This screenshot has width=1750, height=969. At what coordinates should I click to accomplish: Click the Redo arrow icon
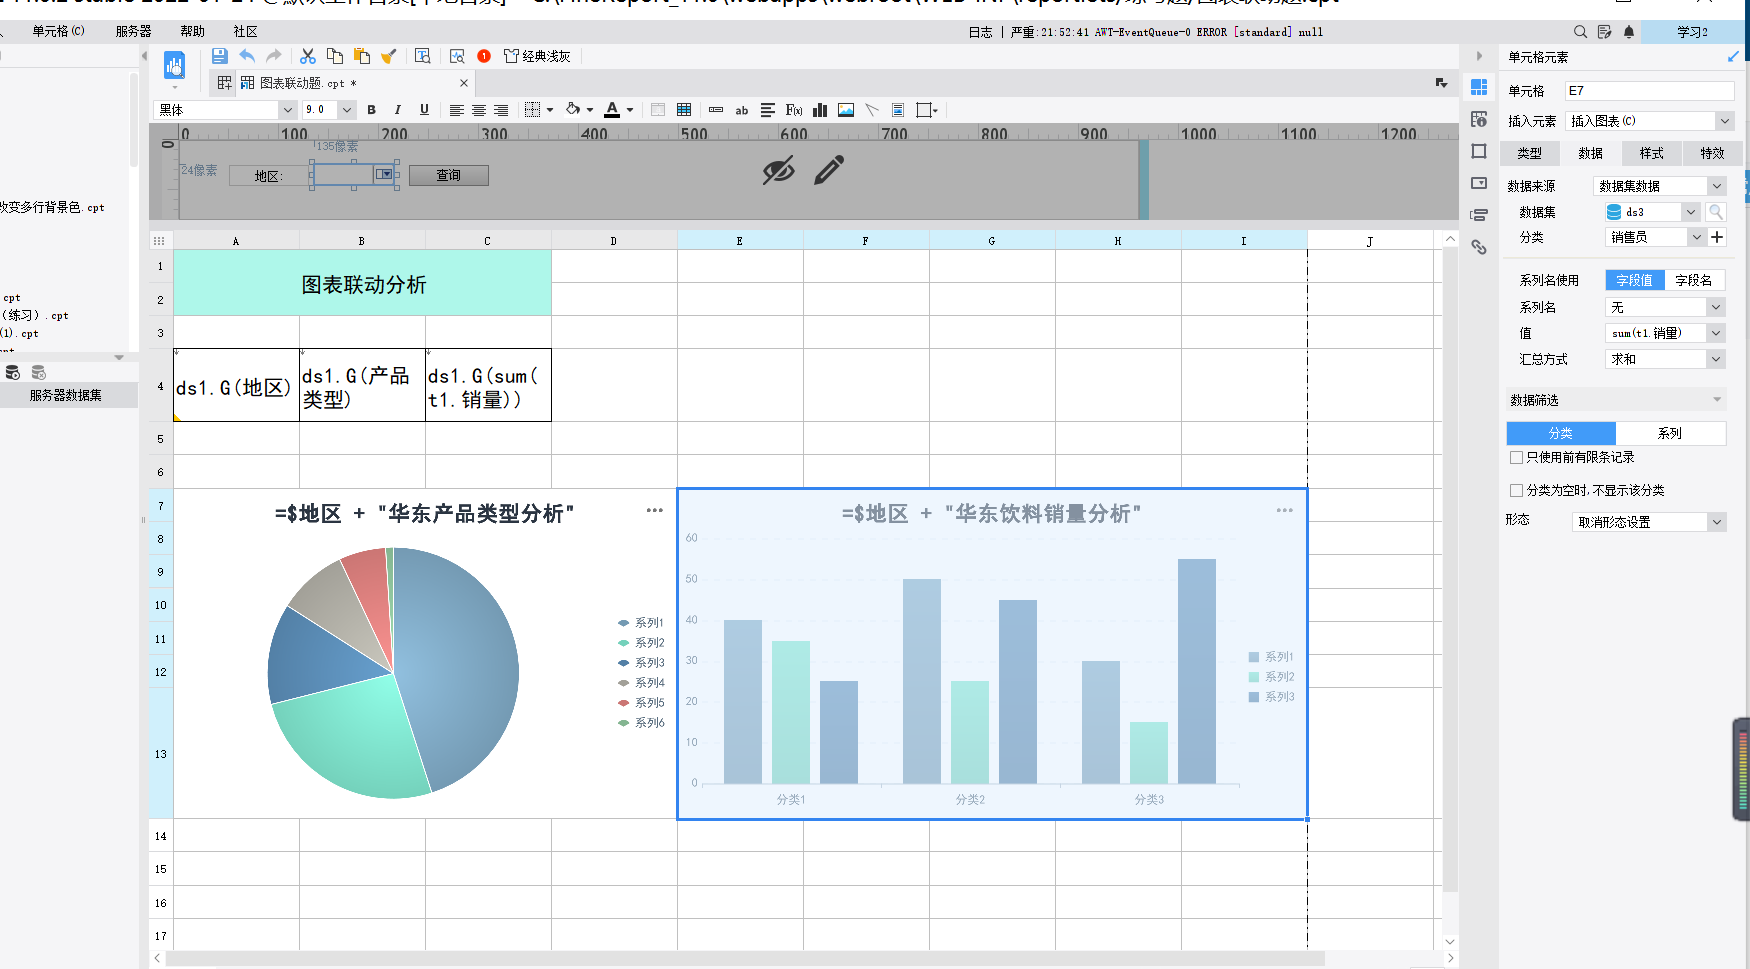[273, 56]
